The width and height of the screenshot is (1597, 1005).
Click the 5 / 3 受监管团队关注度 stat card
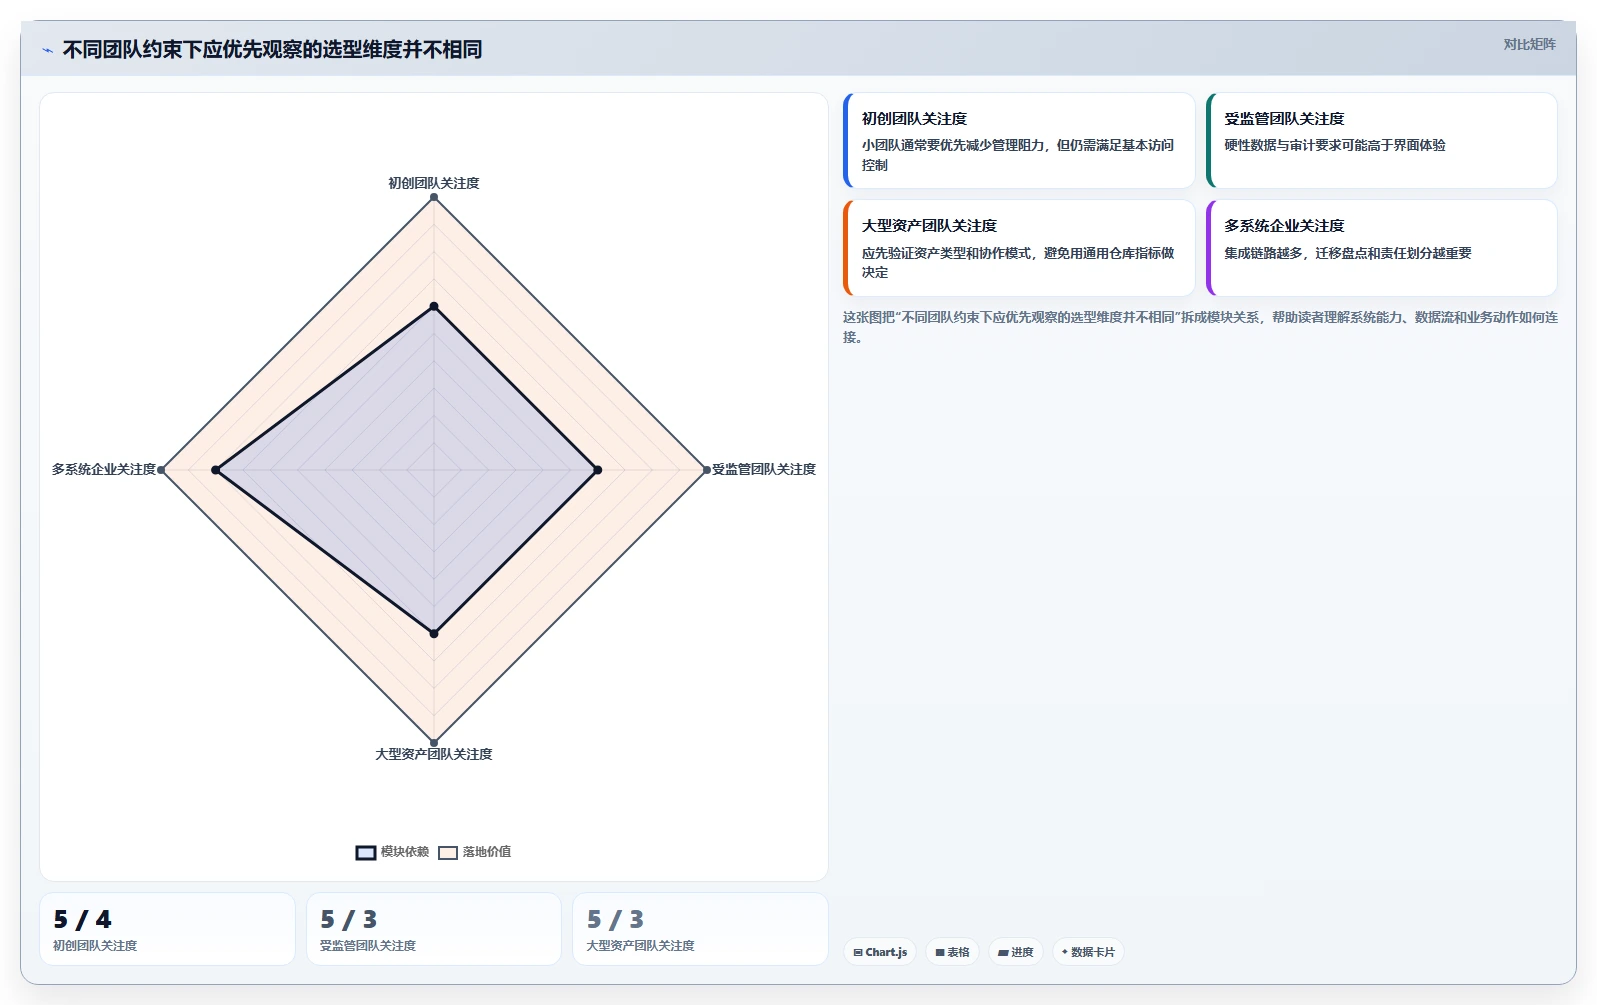[x=434, y=929]
